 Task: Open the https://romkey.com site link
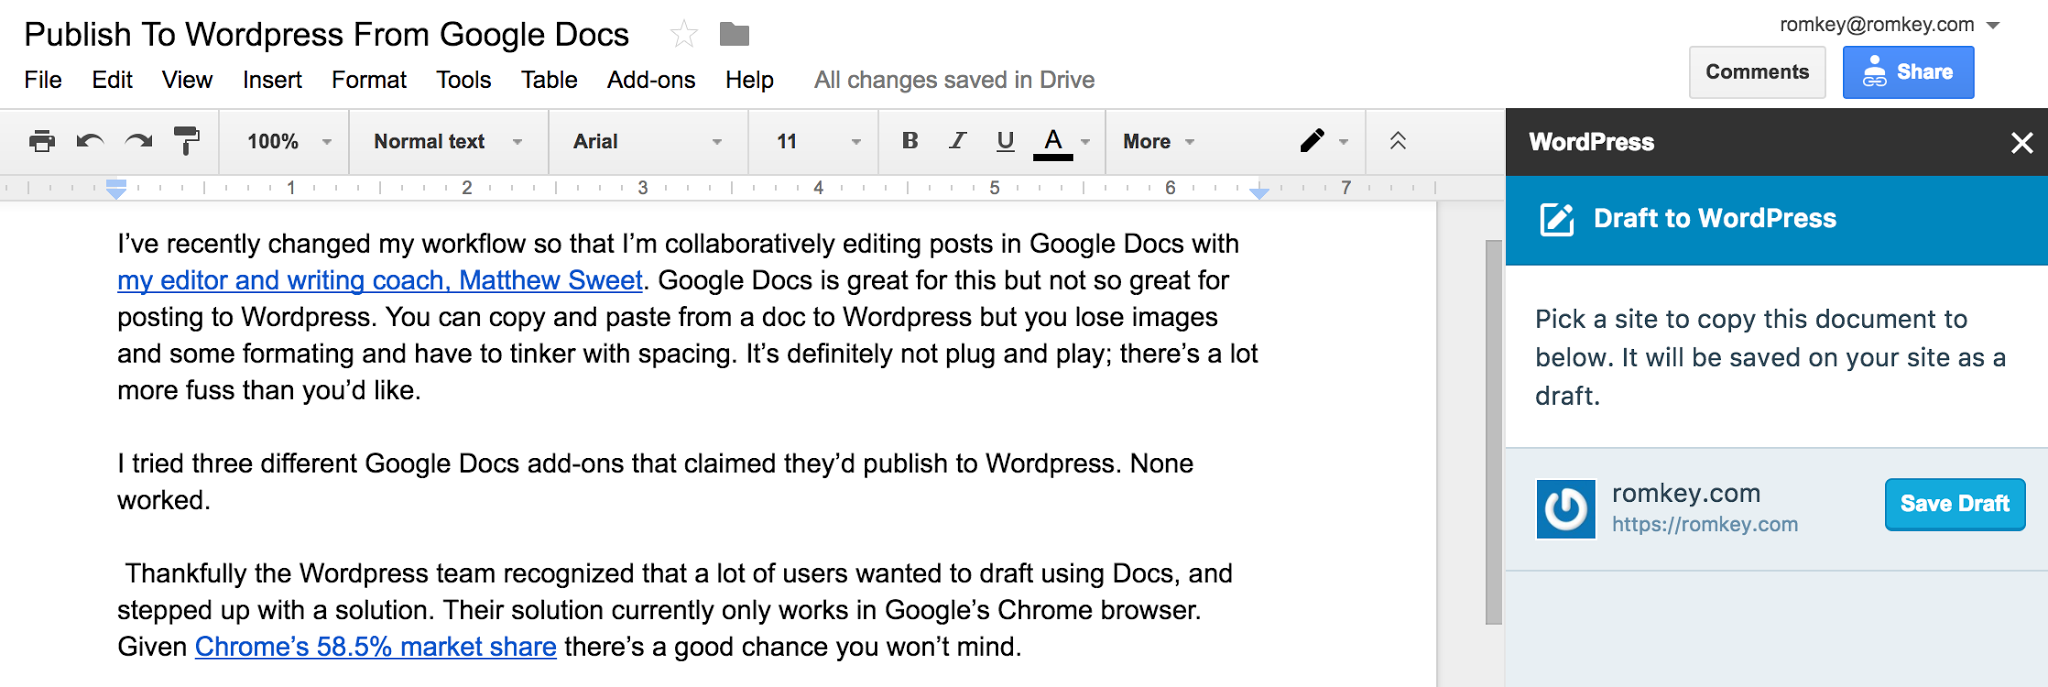point(1705,524)
